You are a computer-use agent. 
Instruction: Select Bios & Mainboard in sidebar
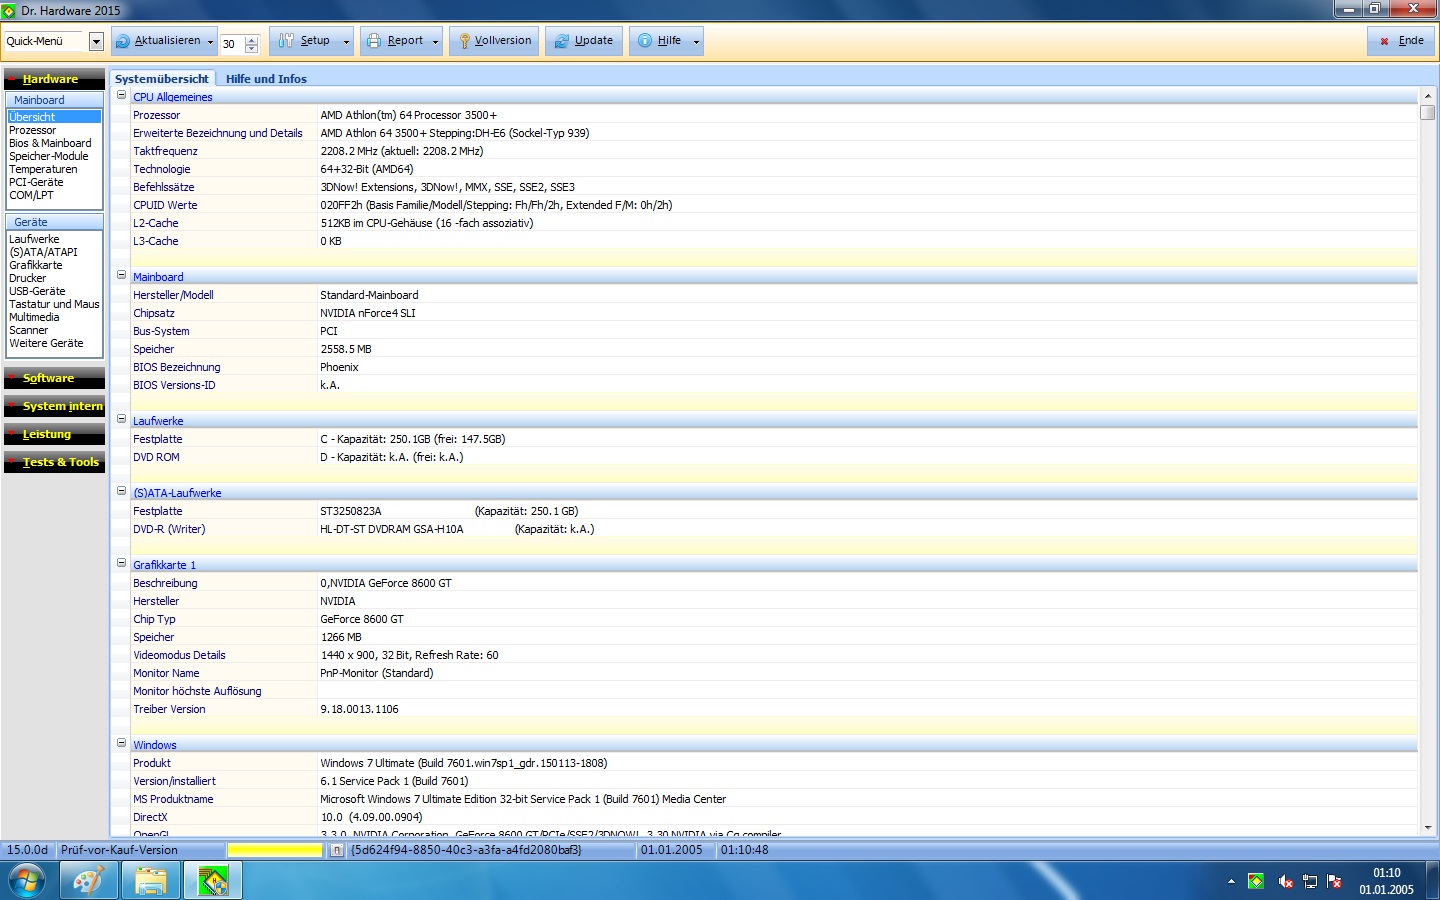click(x=50, y=143)
